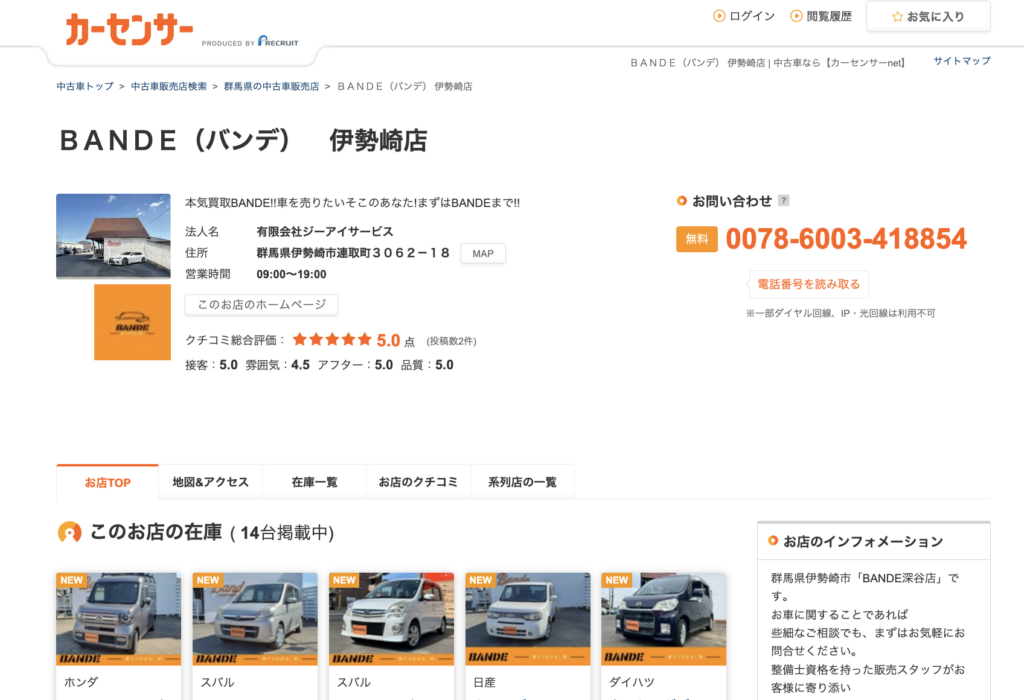Image resolution: width=1024 pixels, height=700 pixels.
Task: Select the 系列店の一覧 tab
Action: 522,482
